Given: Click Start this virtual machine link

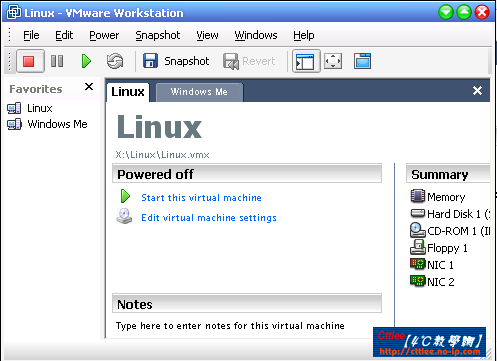Looking at the screenshot, I should point(201,198).
